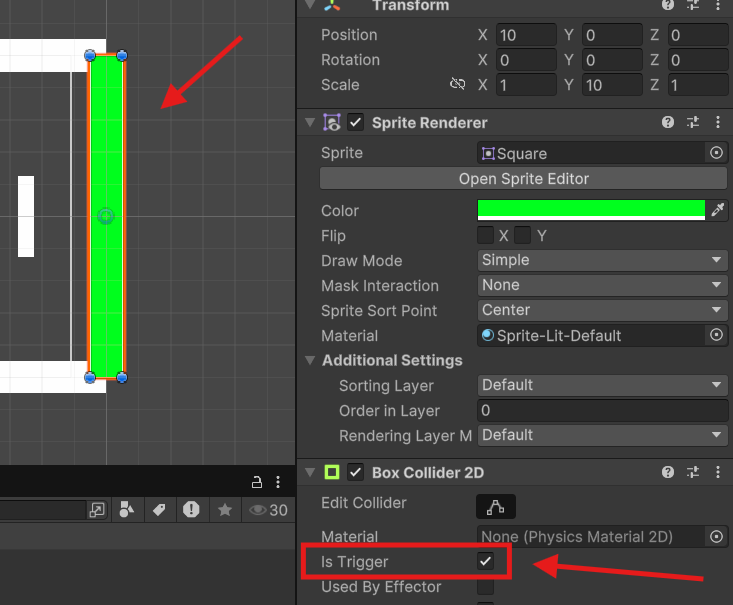Enable Flip Y checkbox
Viewport: 733px width, 605px height.
(x=522, y=235)
